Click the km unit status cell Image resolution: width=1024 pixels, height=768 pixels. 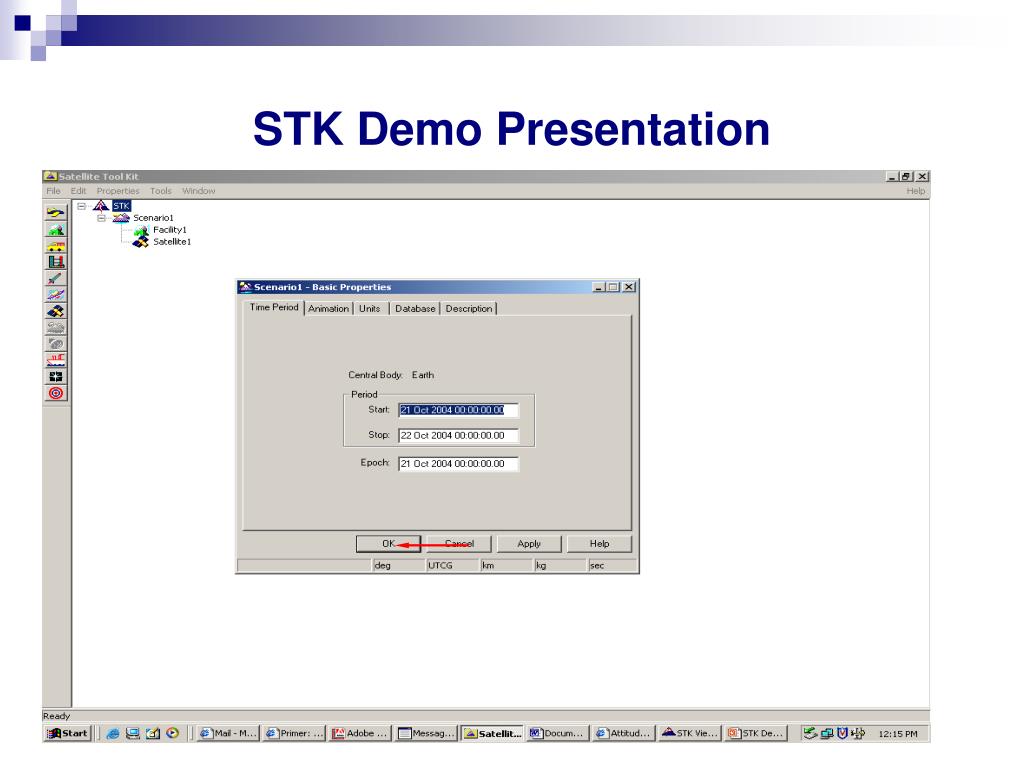pos(506,566)
